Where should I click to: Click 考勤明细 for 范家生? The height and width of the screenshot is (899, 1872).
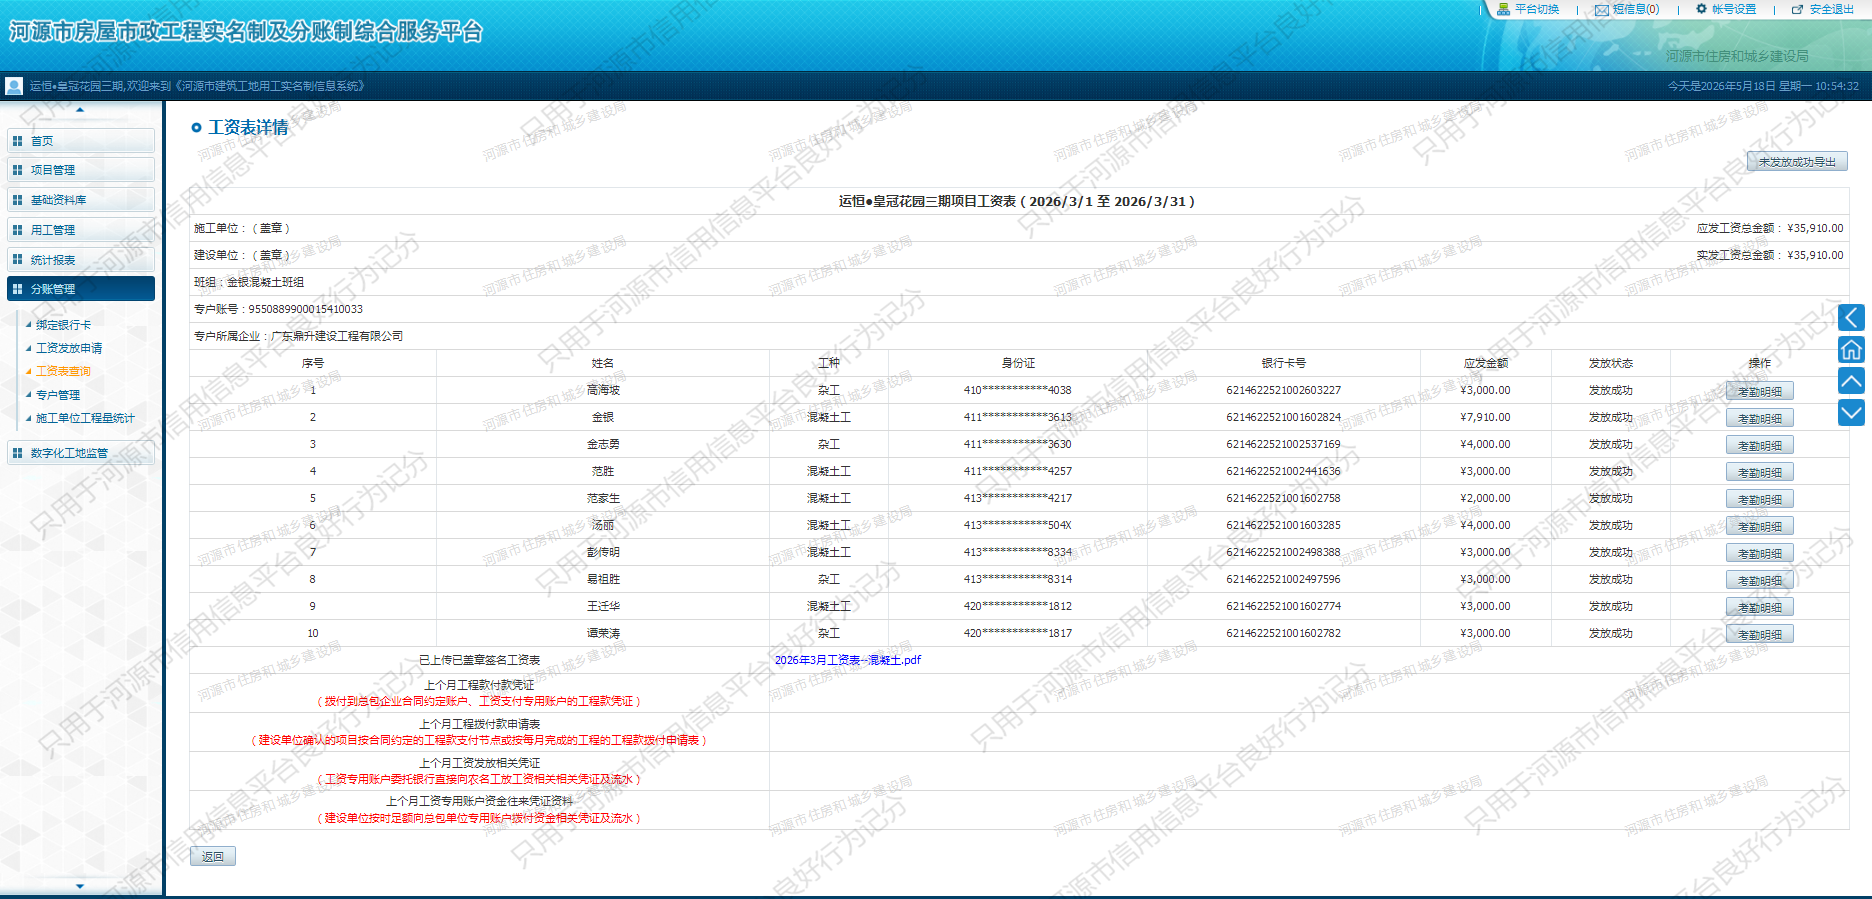point(1760,499)
